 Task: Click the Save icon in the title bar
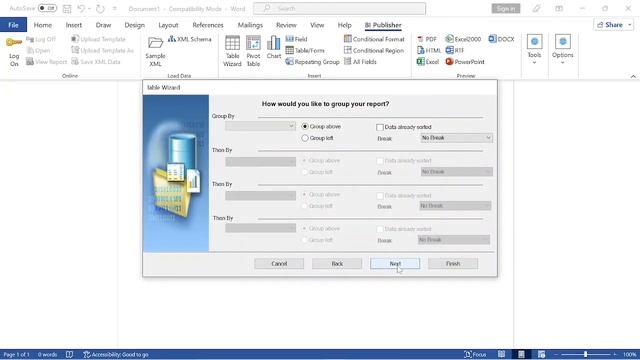coord(67,9)
